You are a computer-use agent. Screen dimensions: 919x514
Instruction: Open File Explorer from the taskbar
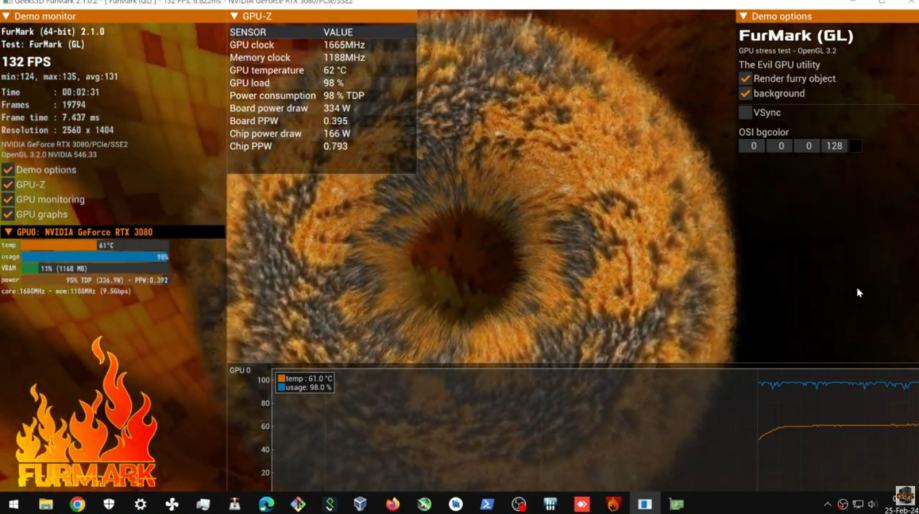(x=46, y=504)
